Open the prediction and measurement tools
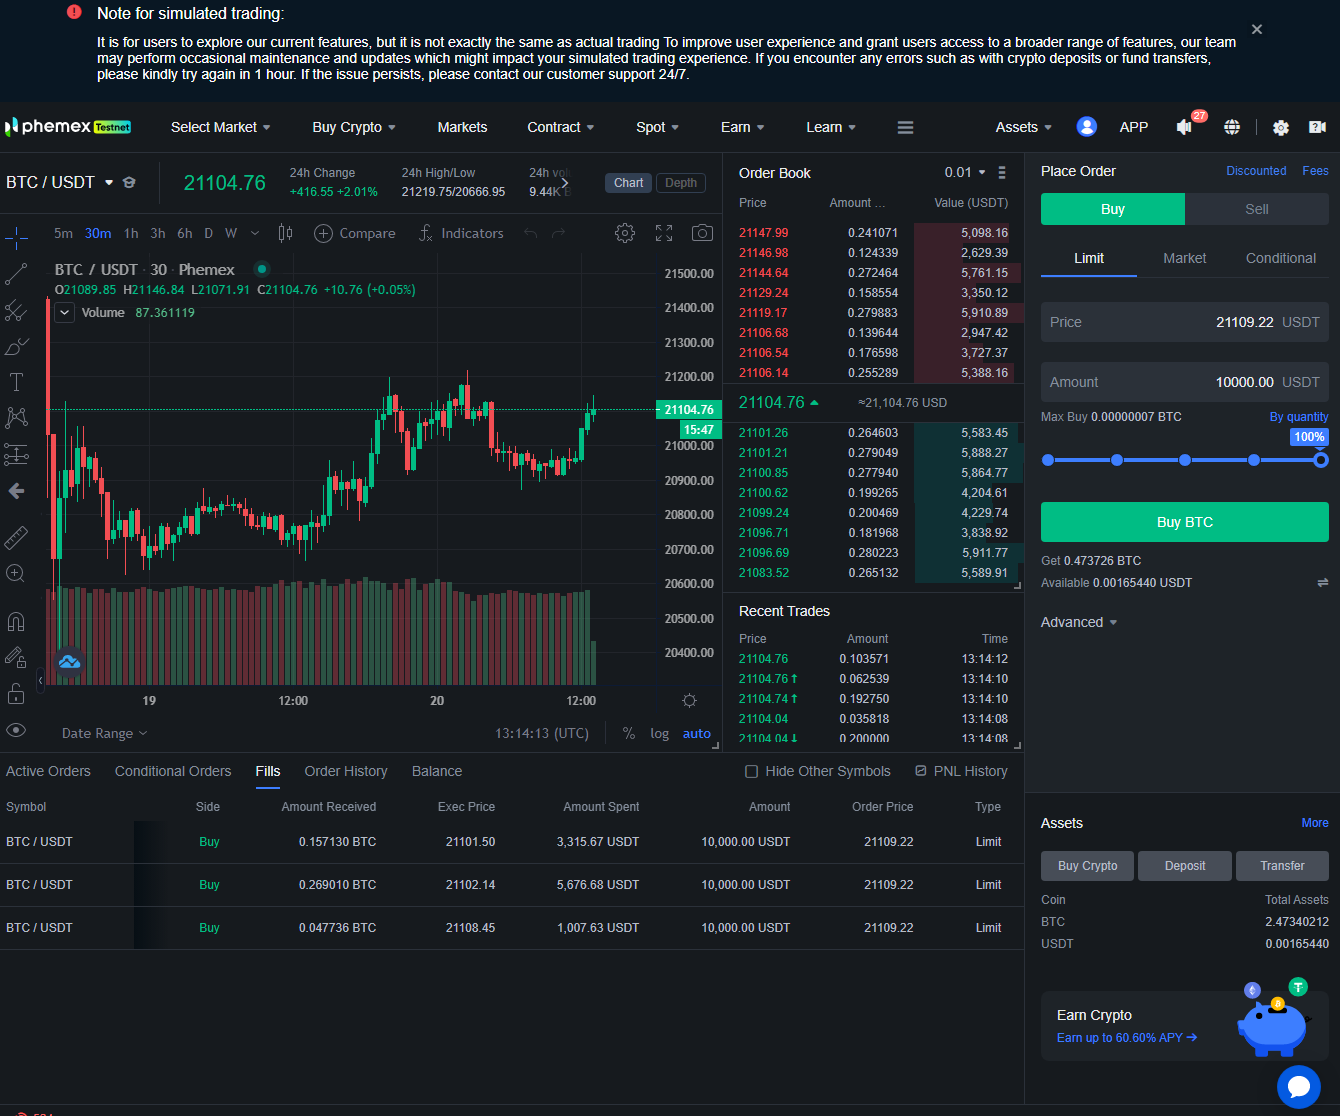Screen dimensions: 1340x1116 coord(16,455)
